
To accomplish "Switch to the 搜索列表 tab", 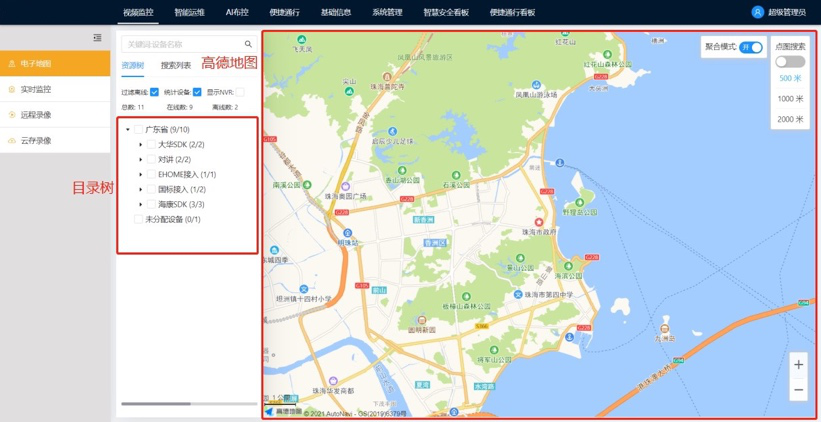I will [x=176, y=66].
